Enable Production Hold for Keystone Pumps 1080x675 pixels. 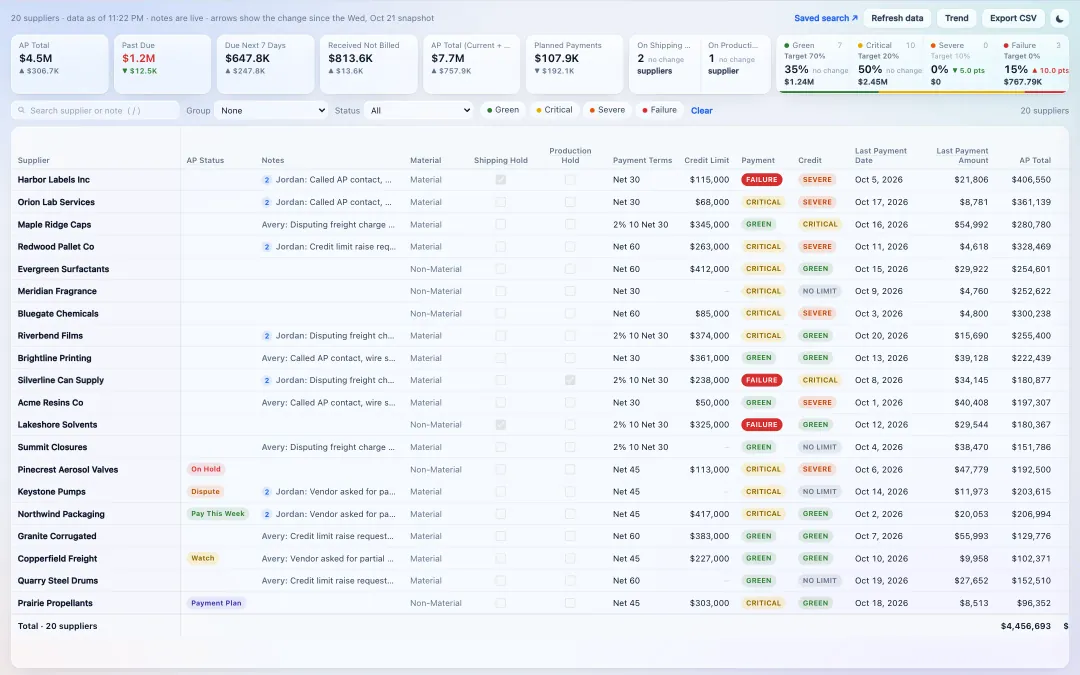[x=570, y=492]
